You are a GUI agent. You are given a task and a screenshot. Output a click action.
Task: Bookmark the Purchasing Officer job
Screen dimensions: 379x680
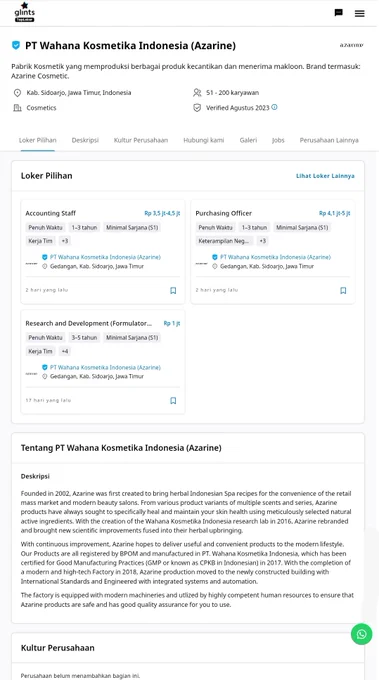coord(343,291)
